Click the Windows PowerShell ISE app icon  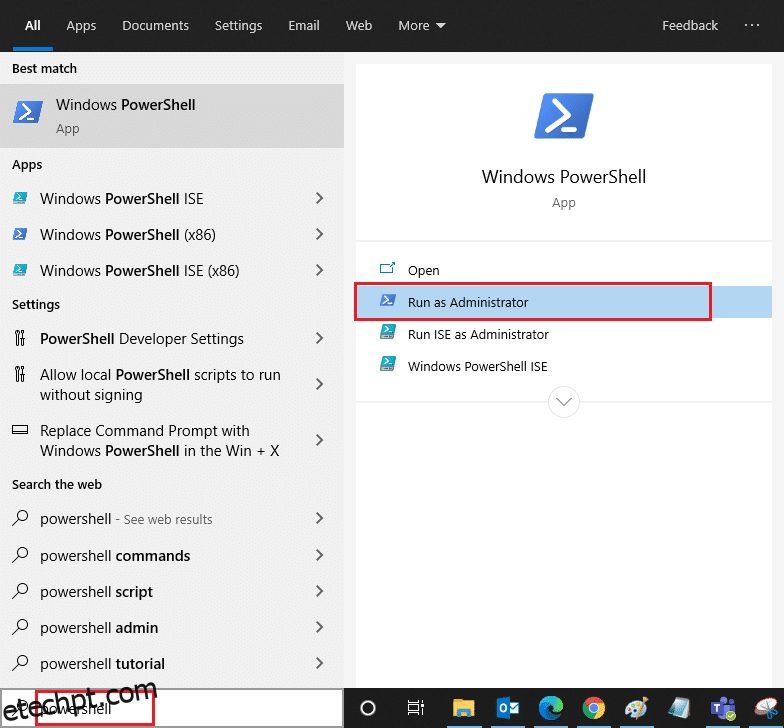point(20,198)
